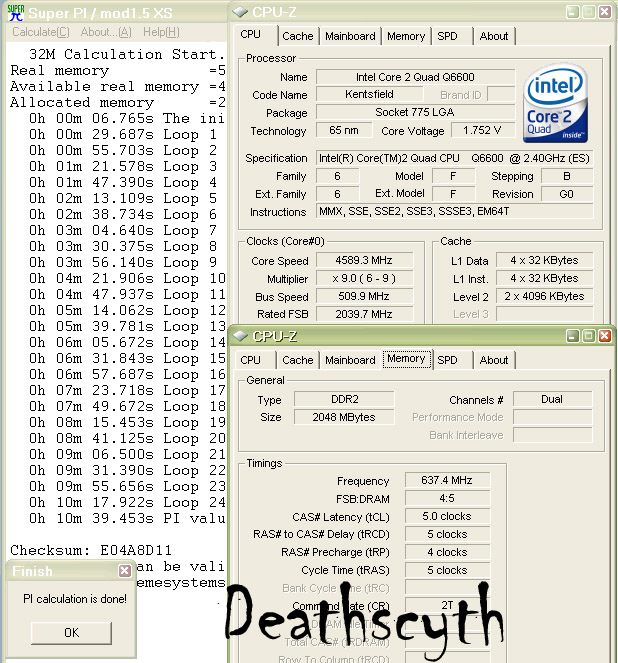Click the Code Name field Kentsfield
Viewport: 618px width, 663px height.
pyautogui.click(x=369, y=94)
